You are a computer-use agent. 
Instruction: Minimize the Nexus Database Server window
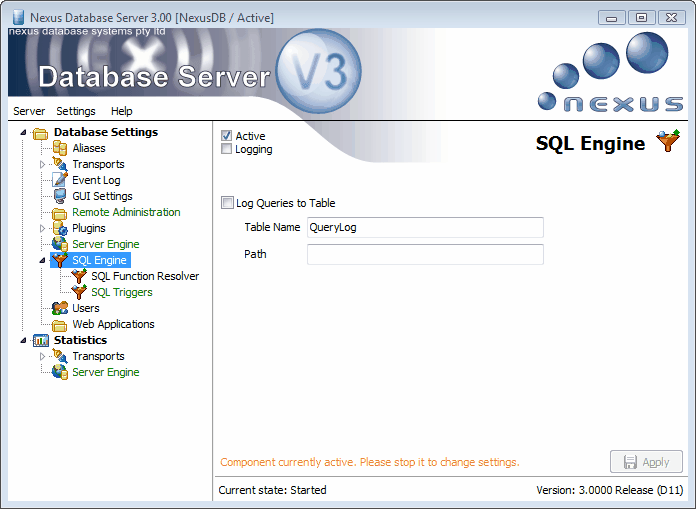click(612, 18)
